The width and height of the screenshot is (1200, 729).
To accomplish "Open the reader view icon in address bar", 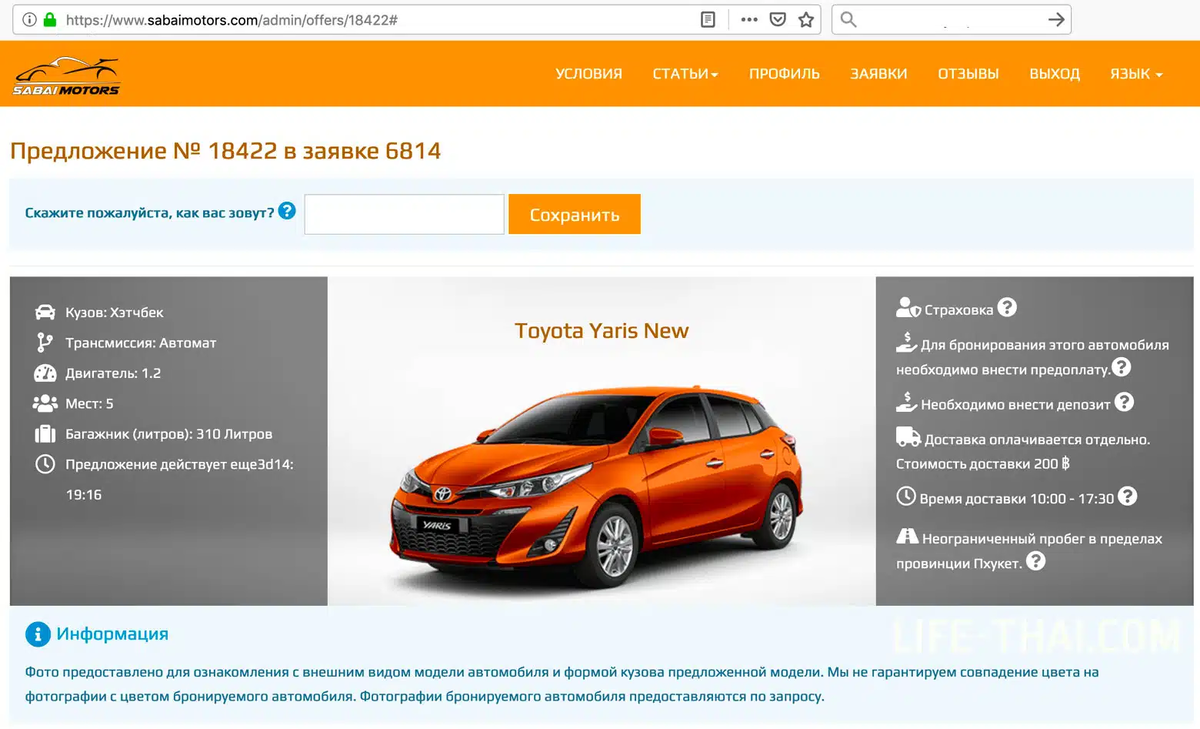I will point(708,20).
